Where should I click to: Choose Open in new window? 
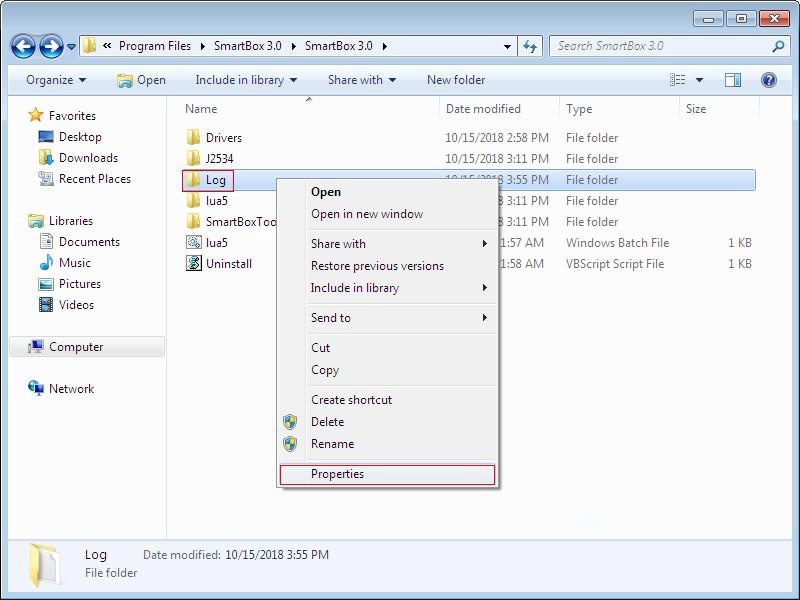[388, 214]
